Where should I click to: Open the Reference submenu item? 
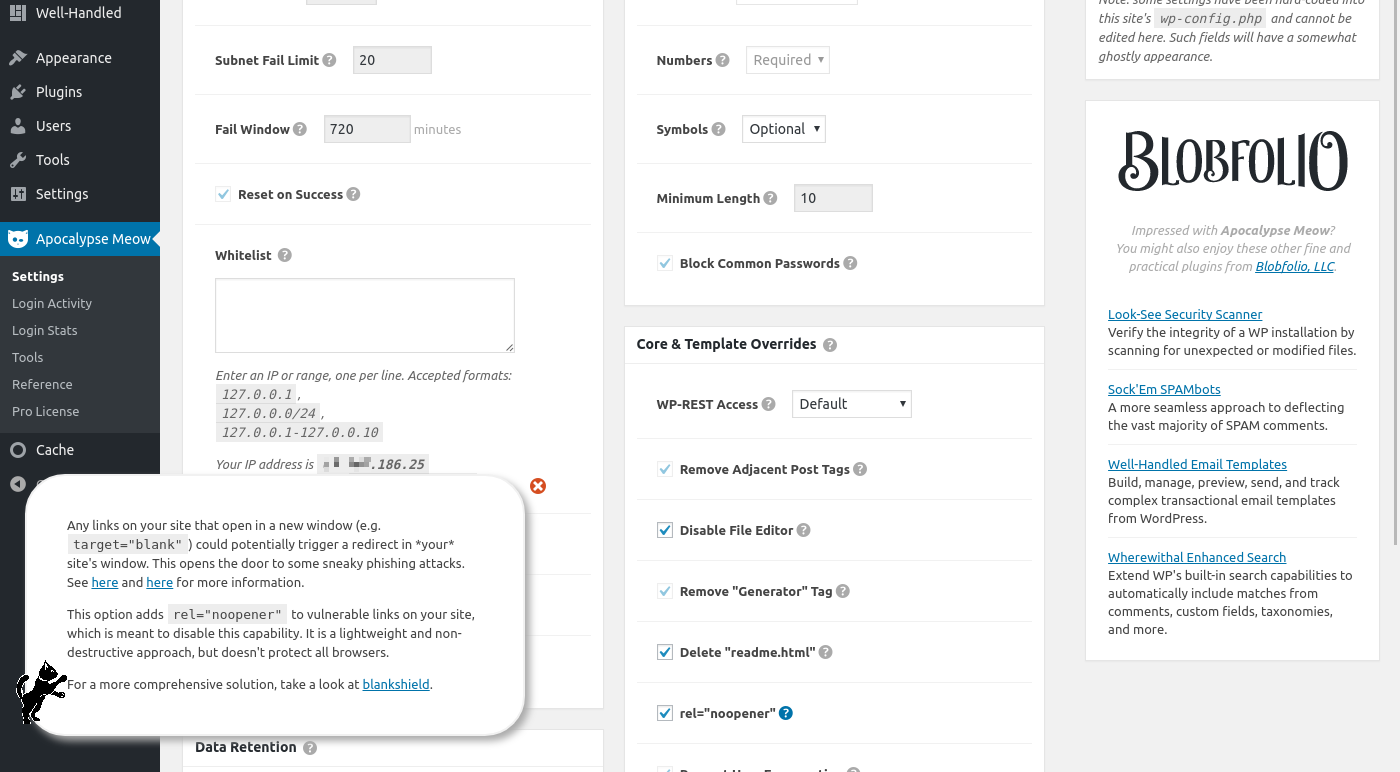pos(42,384)
